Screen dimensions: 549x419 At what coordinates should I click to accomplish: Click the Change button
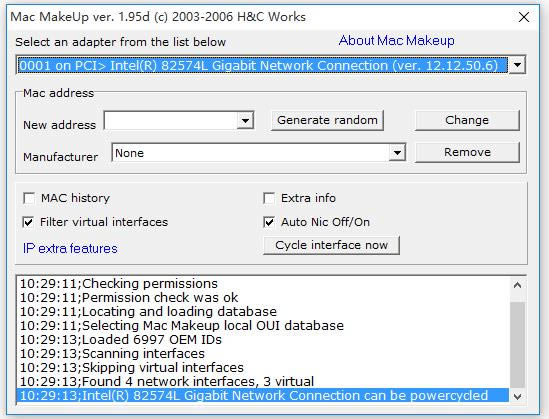(x=467, y=120)
